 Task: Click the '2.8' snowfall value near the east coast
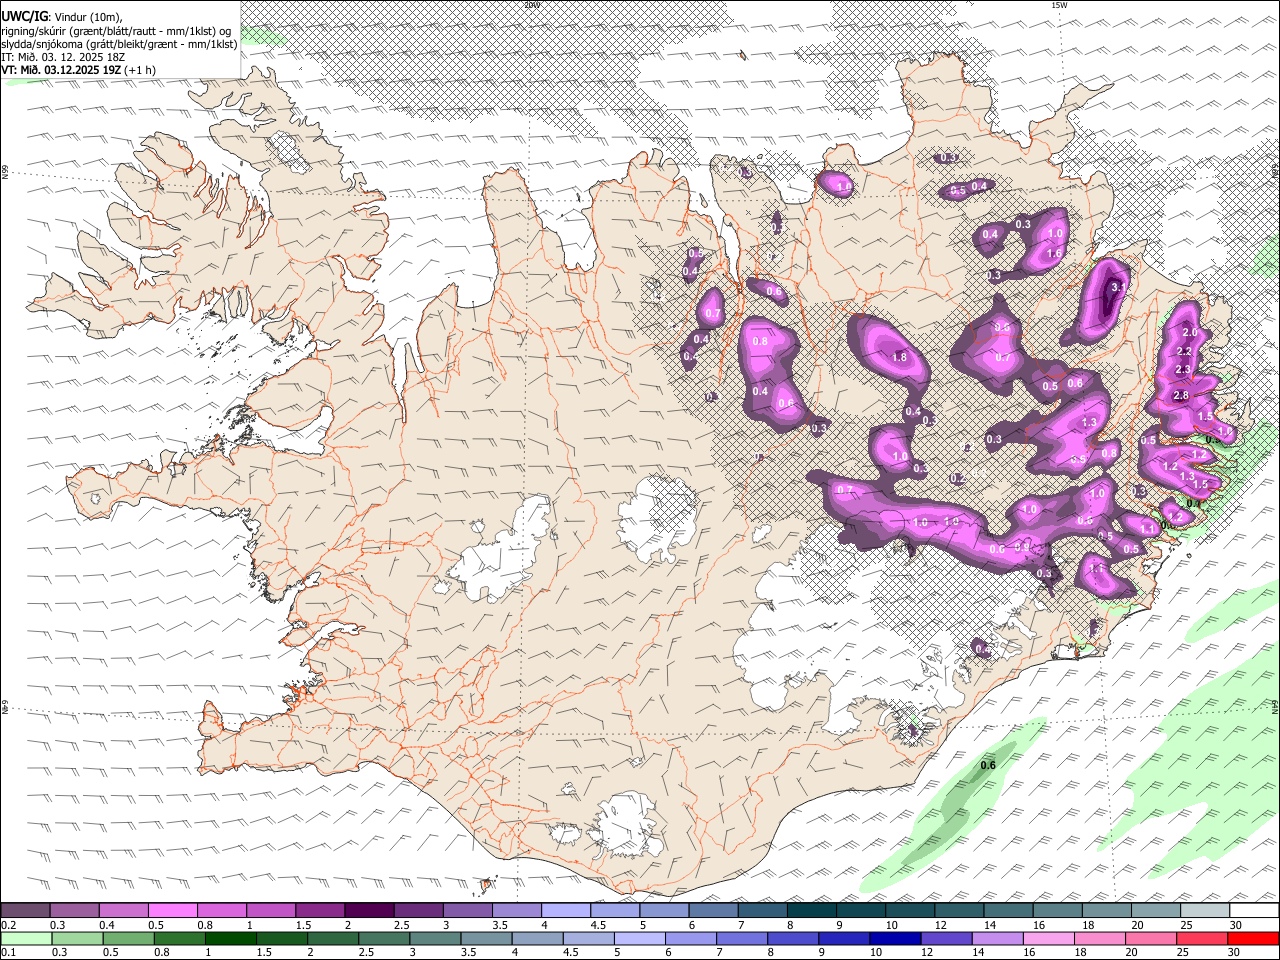1181,396
